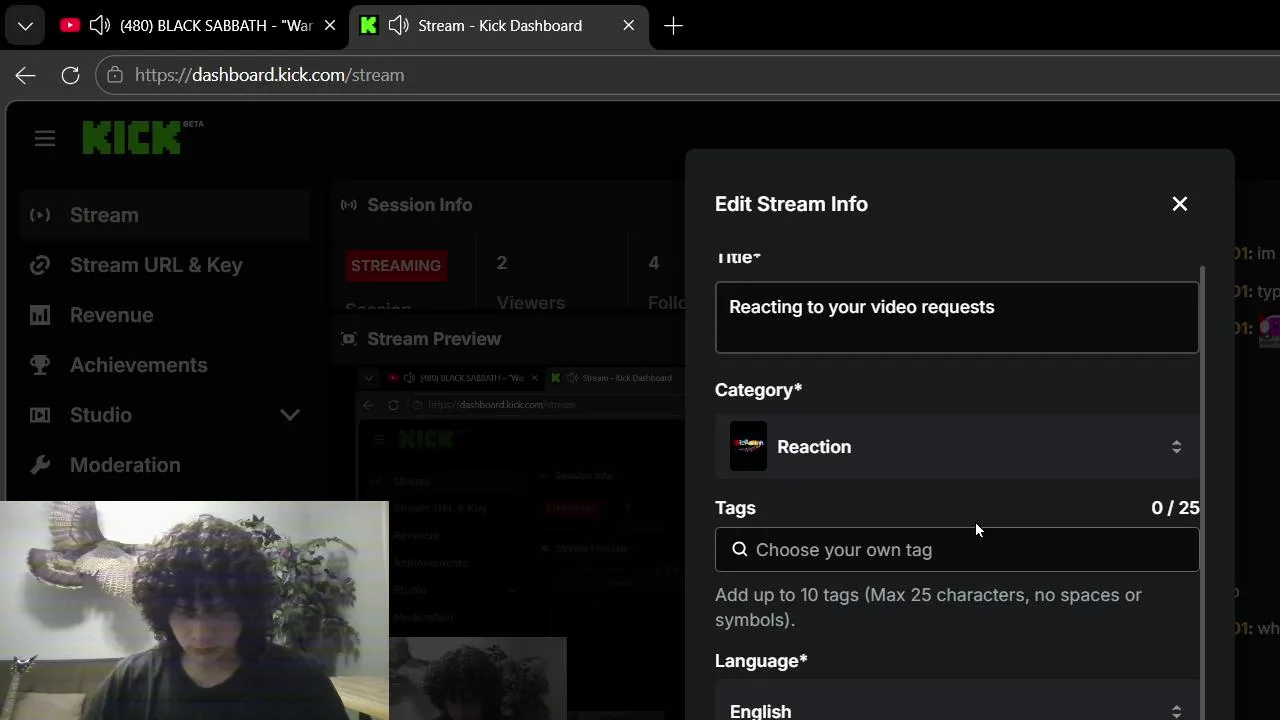This screenshot has width=1280, height=720.
Task: Click the bar chart Revenue icon
Action: 40,315
